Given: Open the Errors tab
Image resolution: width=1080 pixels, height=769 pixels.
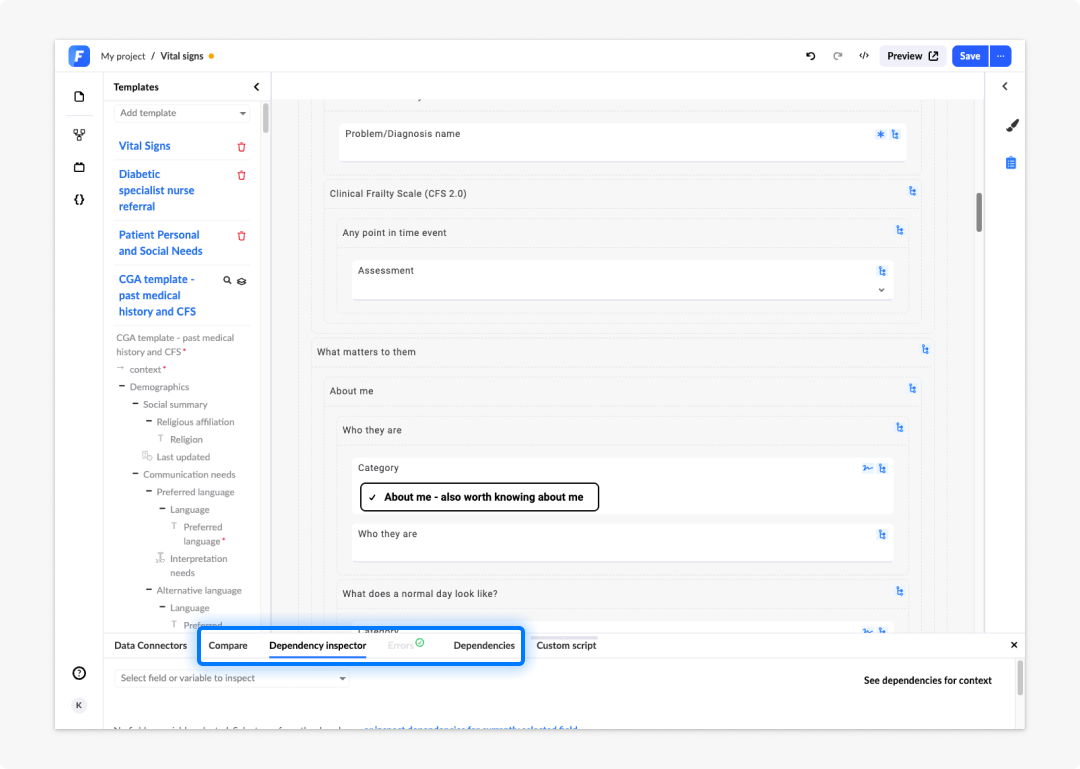Looking at the screenshot, I should pos(405,645).
